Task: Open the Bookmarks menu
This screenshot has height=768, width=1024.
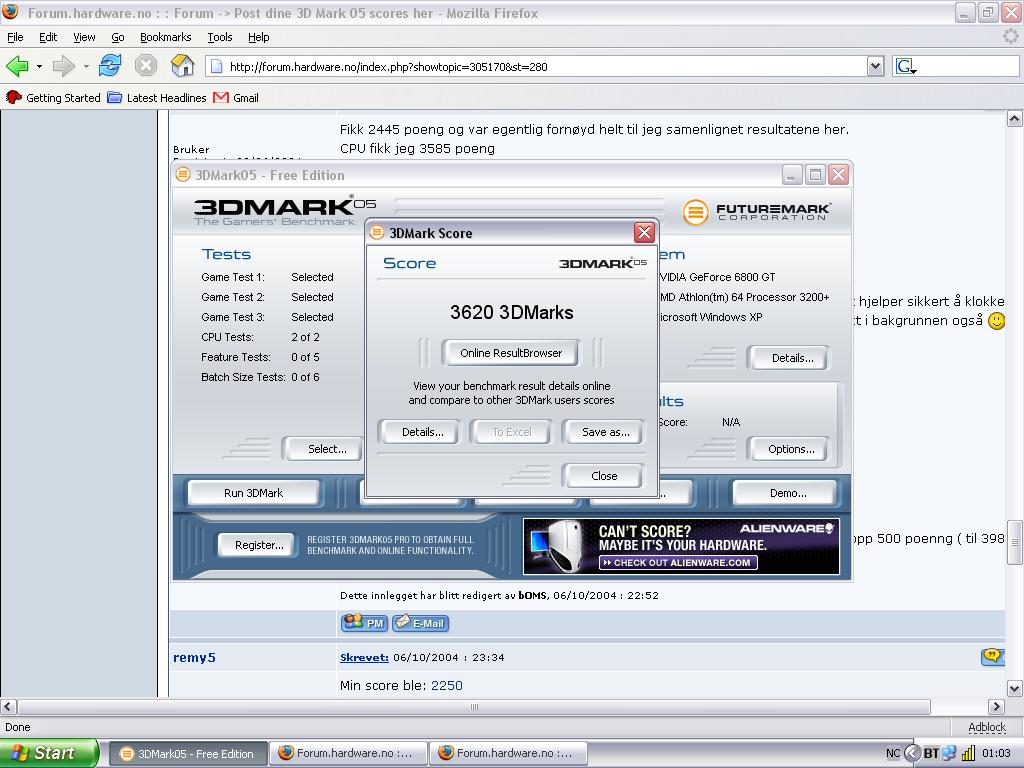Action: pos(165,37)
